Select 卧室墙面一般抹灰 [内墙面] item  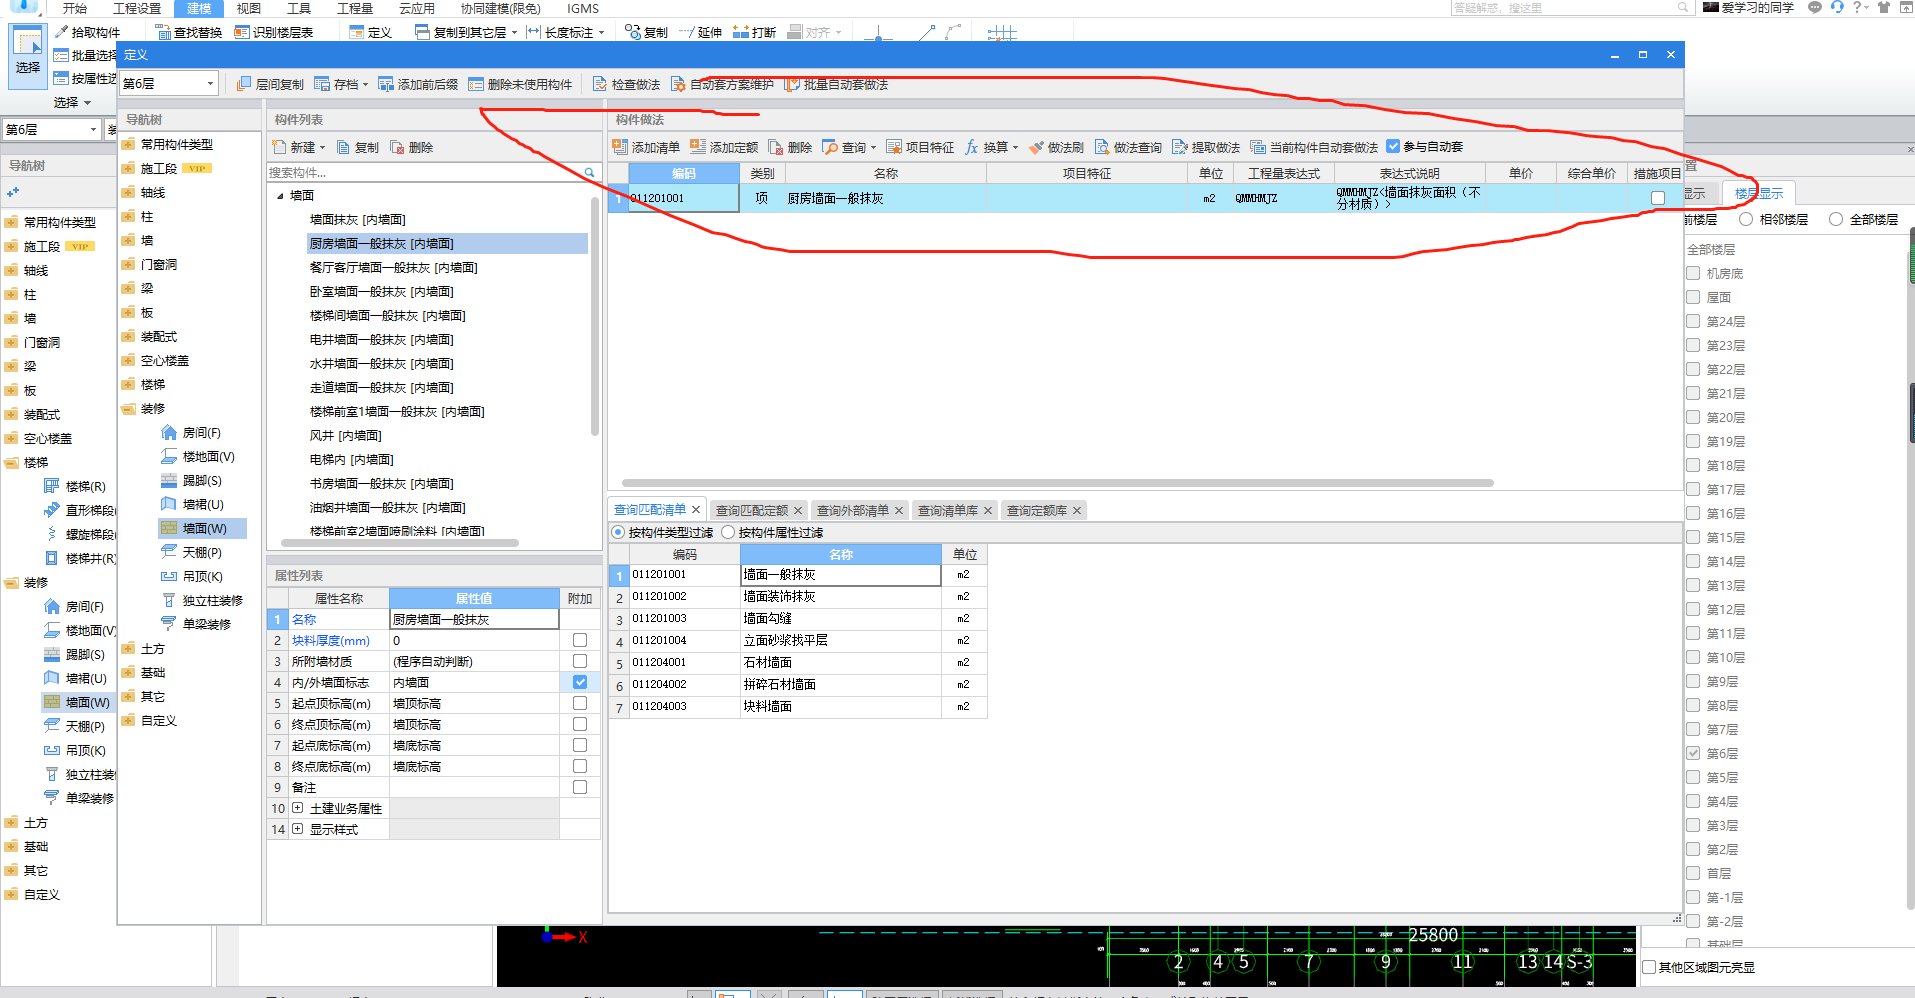[x=382, y=292]
